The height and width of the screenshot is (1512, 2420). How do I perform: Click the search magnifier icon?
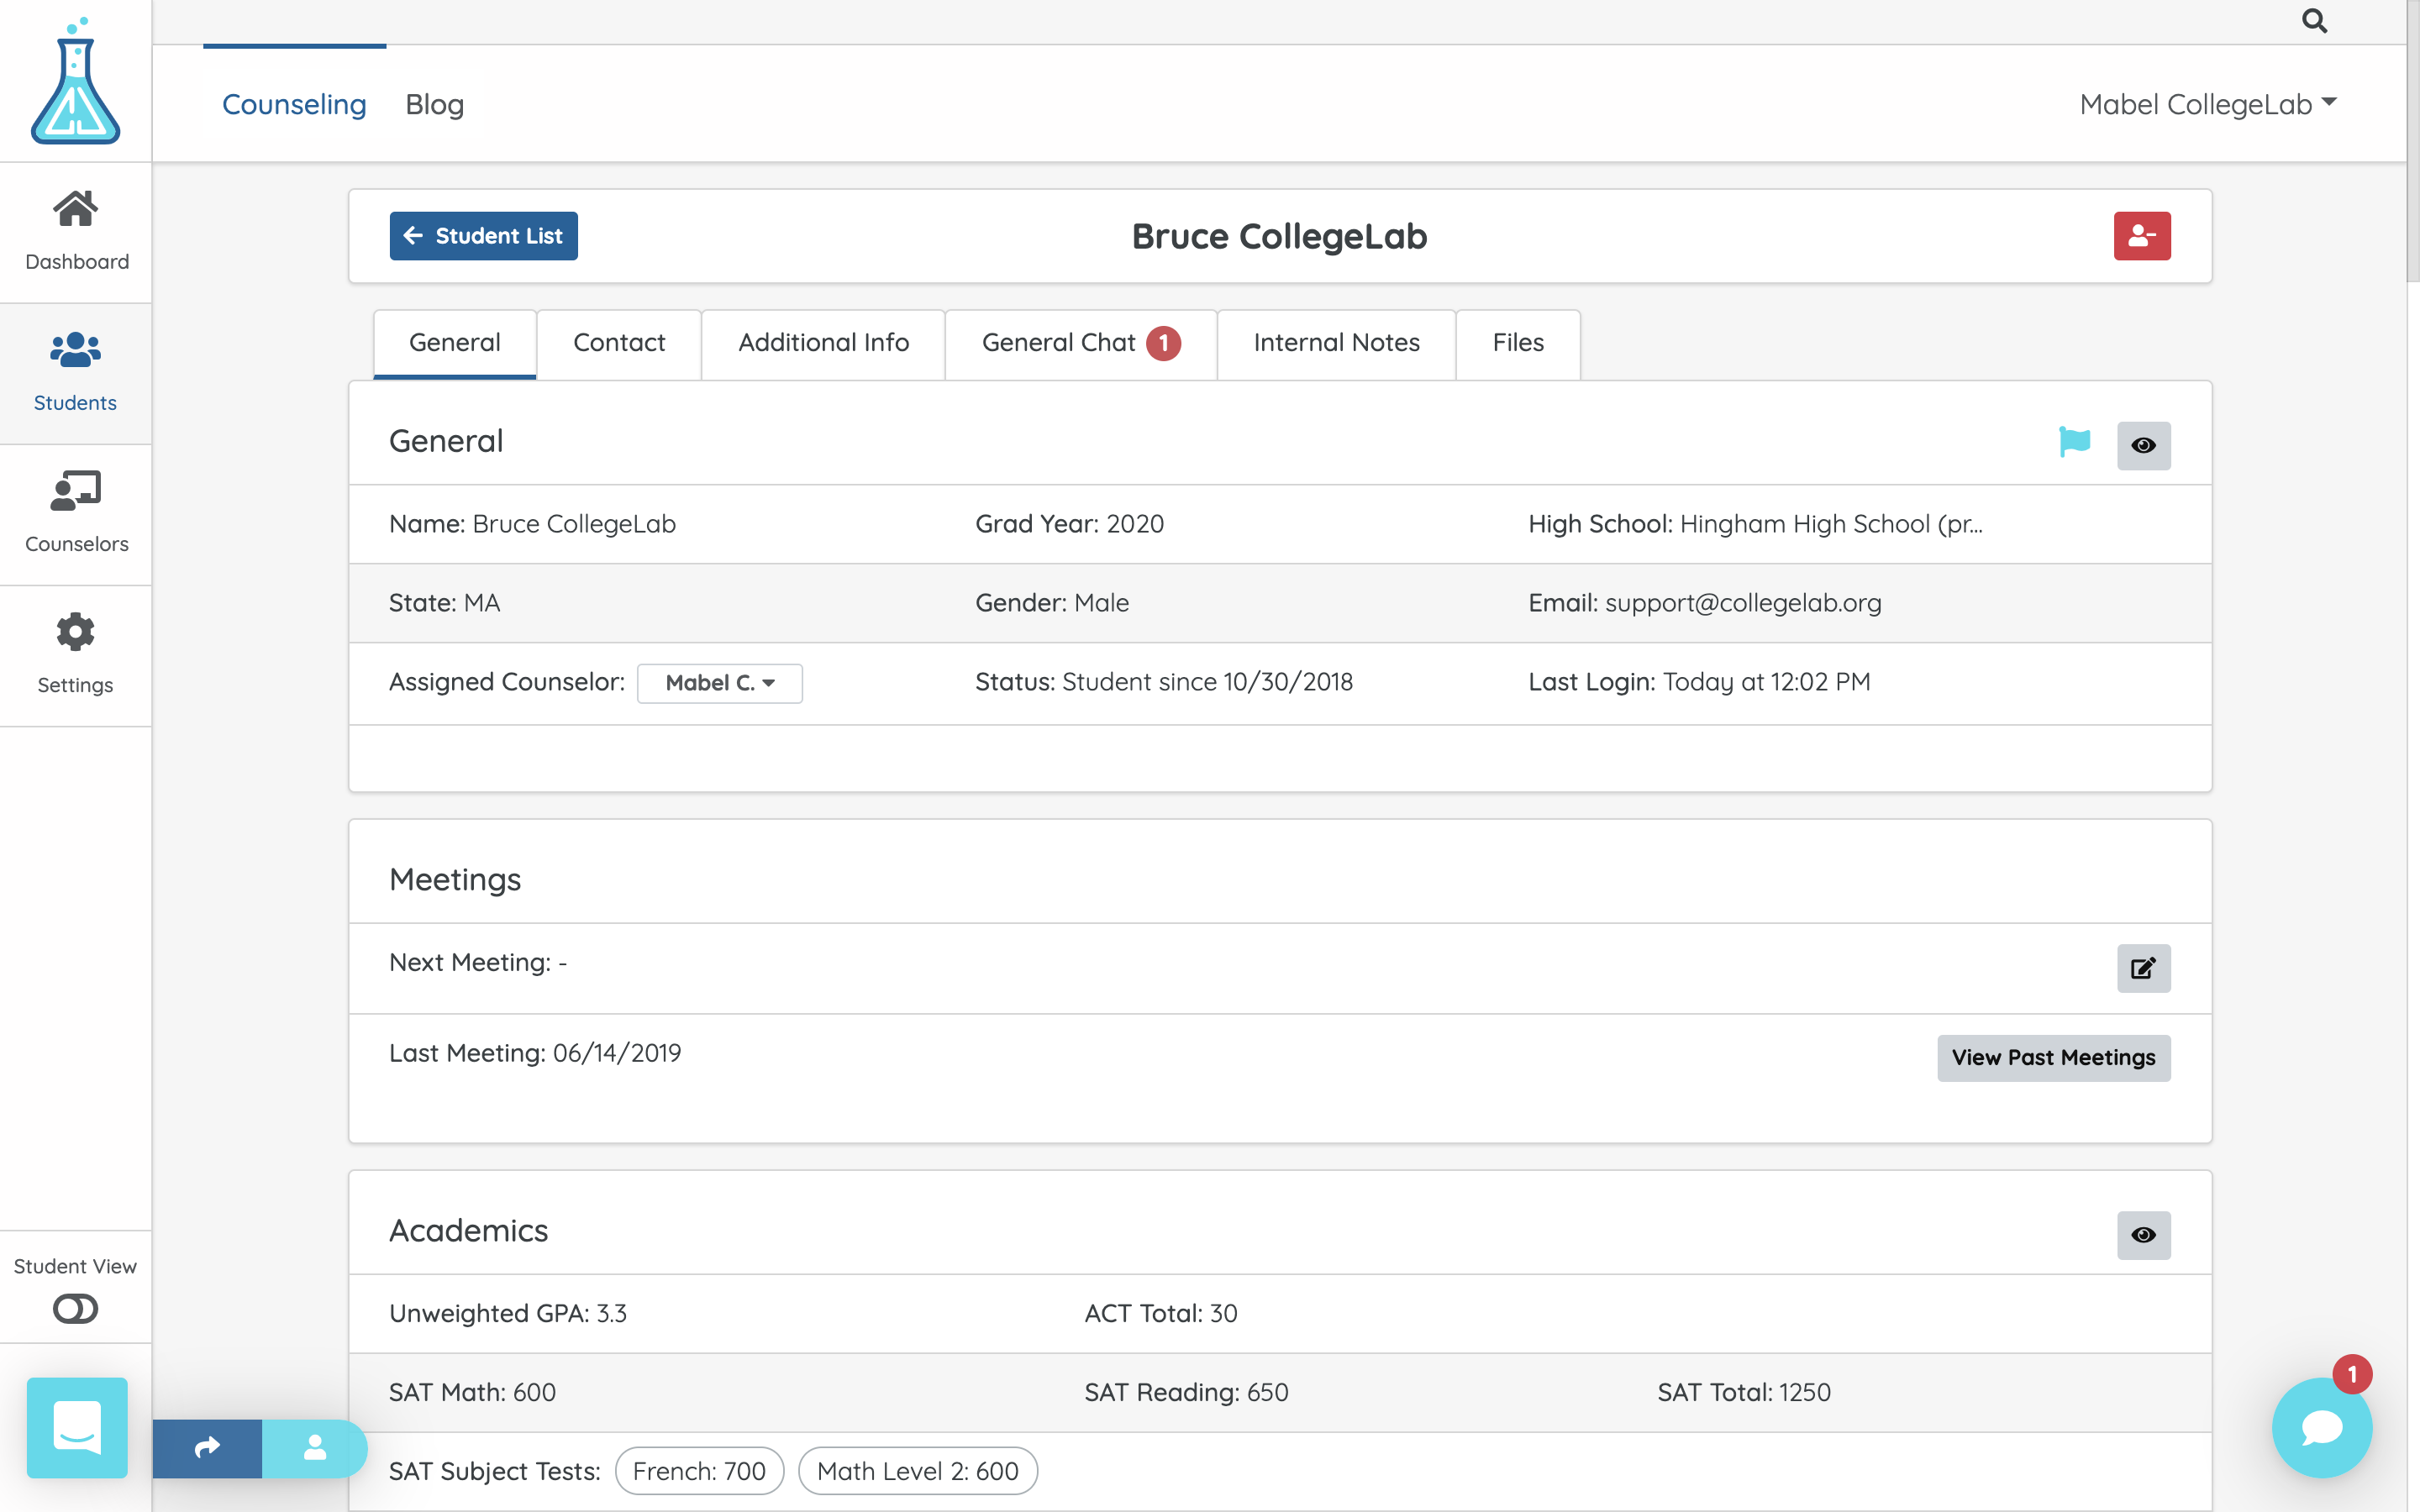point(2314,21)
